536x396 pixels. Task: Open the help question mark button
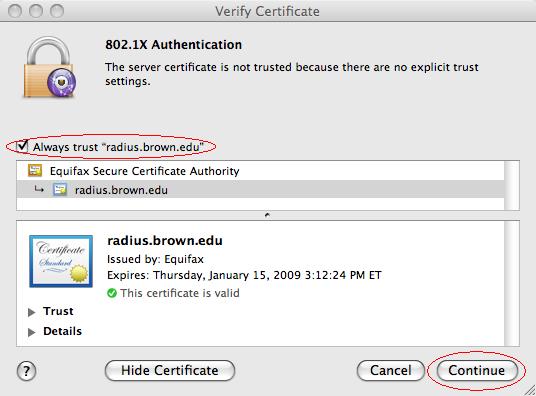pos(26,371)
